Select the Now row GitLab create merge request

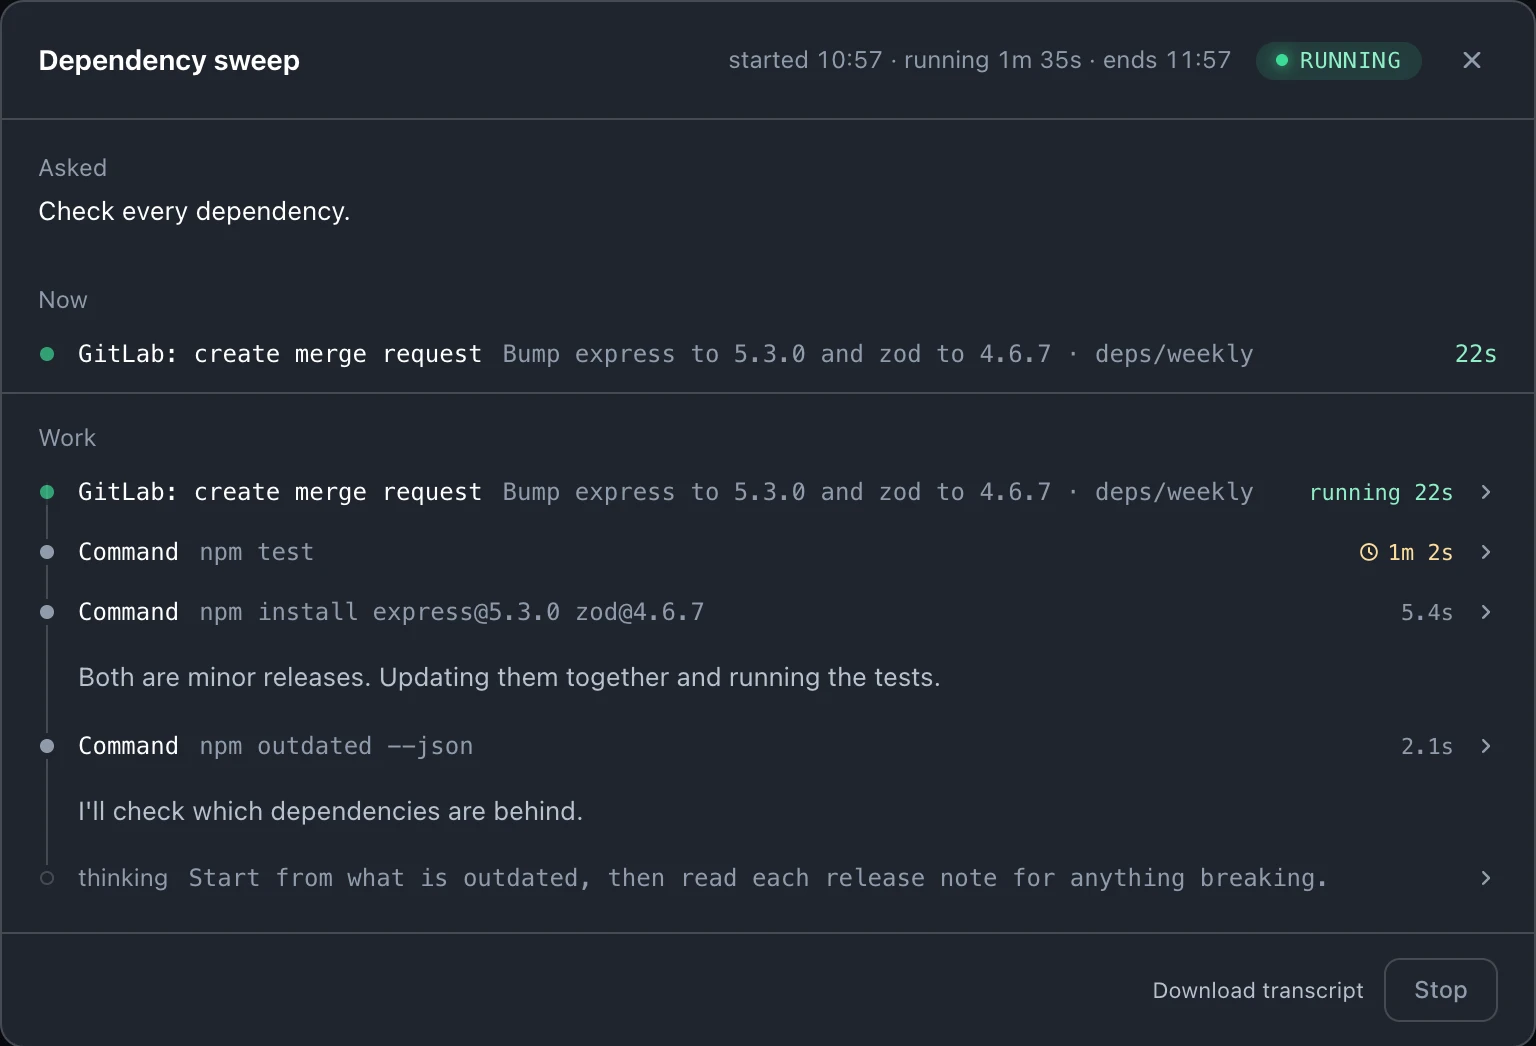(x=767, y=354)
